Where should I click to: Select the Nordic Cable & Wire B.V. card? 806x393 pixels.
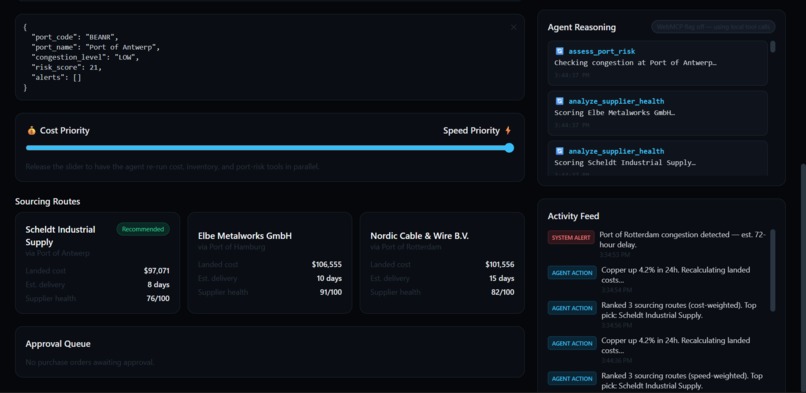[442, 263]
